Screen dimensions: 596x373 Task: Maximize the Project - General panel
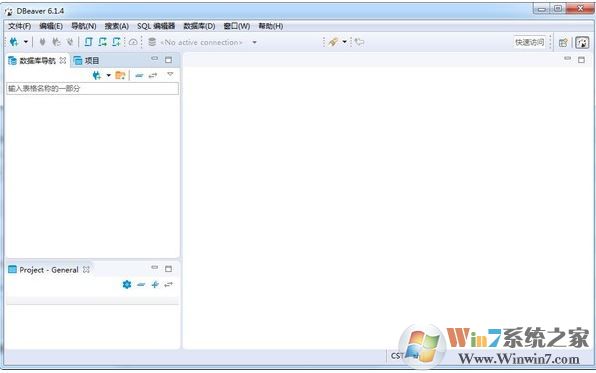pyautogui.click(x=168, y=269)
